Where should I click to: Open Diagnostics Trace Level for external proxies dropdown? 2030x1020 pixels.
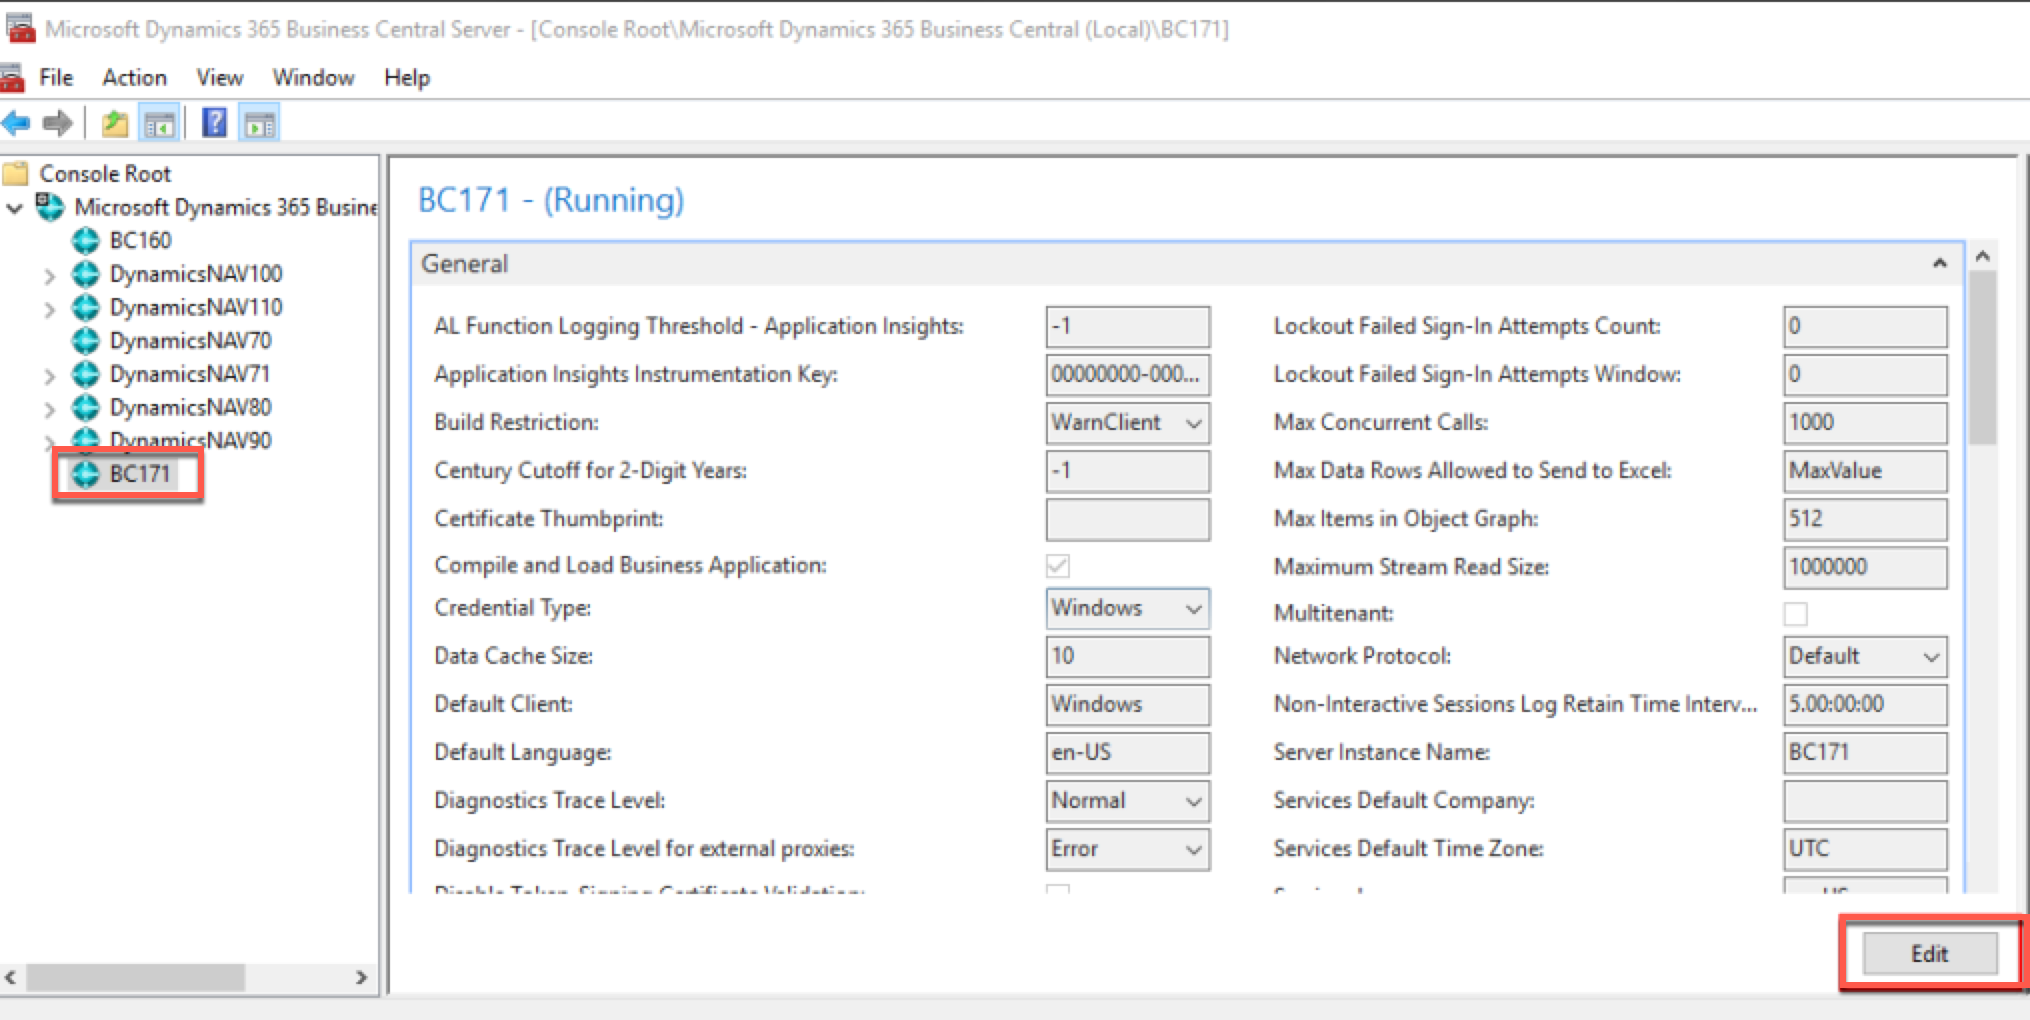tap(1127, 849)
